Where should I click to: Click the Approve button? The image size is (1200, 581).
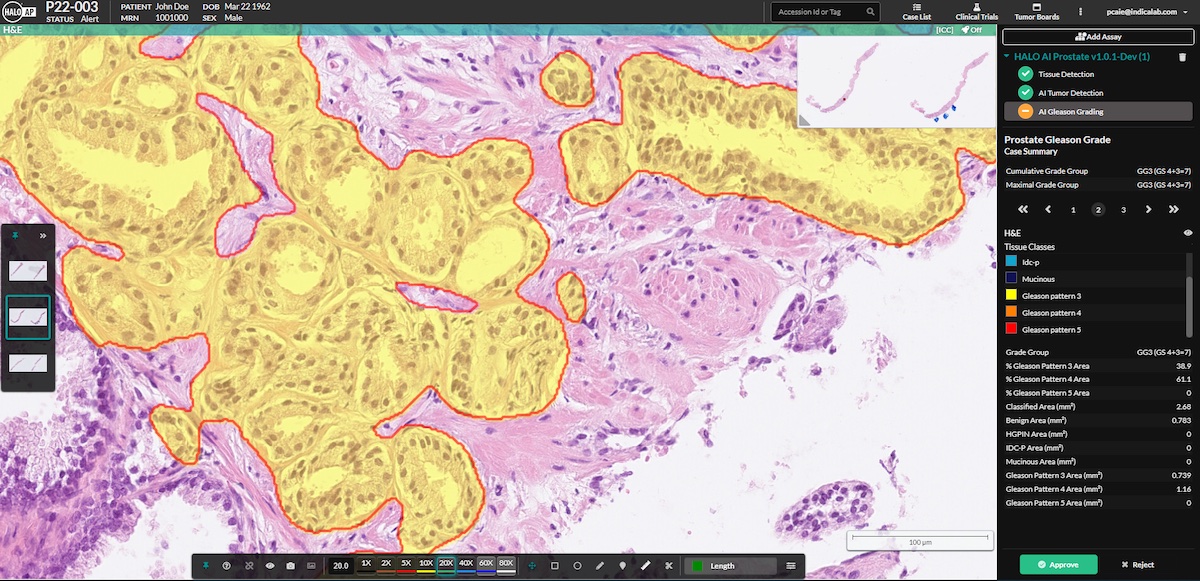(x=1059, y=564)
